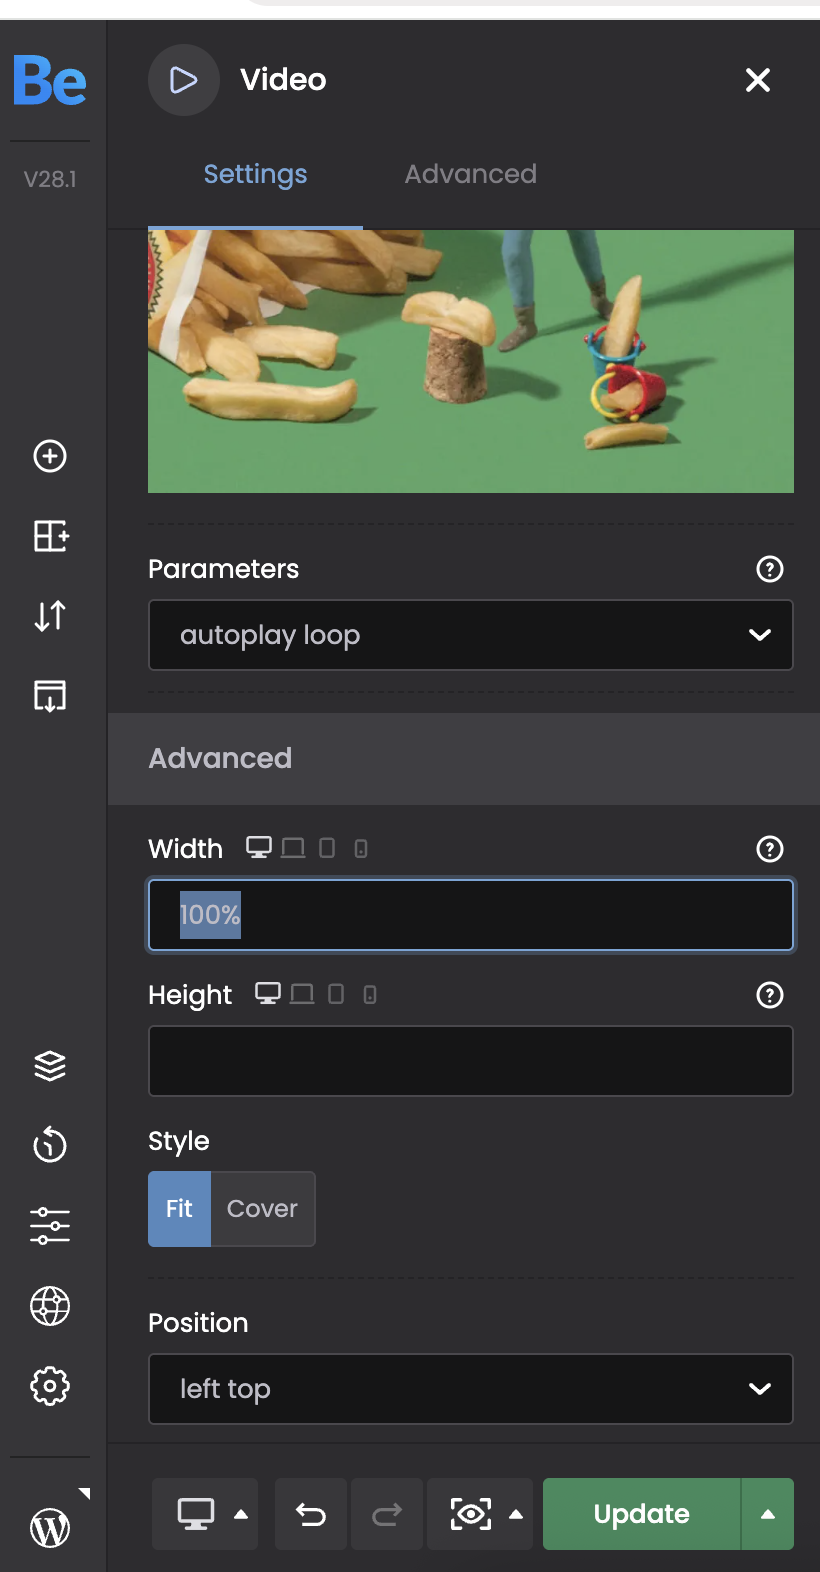Switch to the Settings tab
Screen dimensions: 820x1572
(x=255, y=174)
